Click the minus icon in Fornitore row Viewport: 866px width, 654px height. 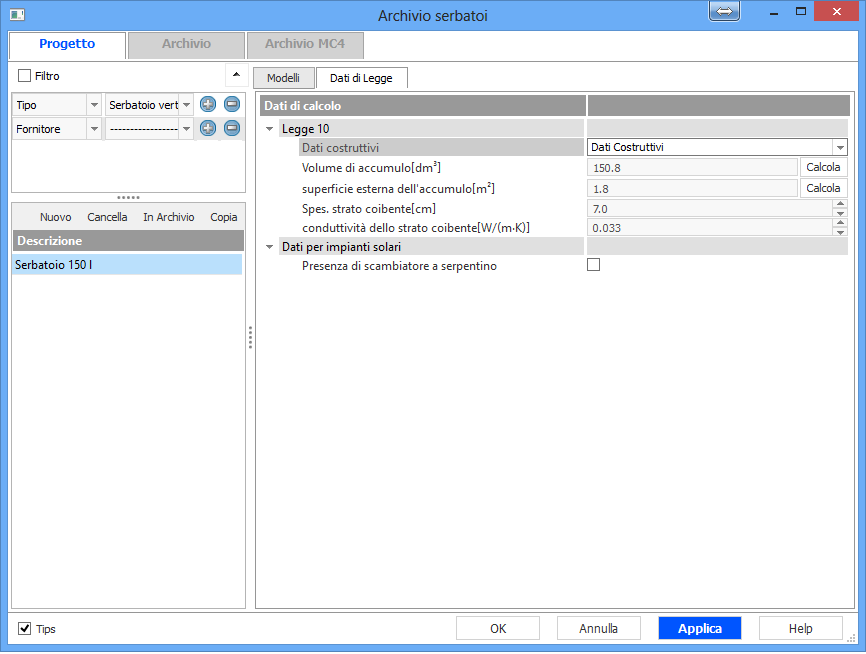tap(232, 128)
